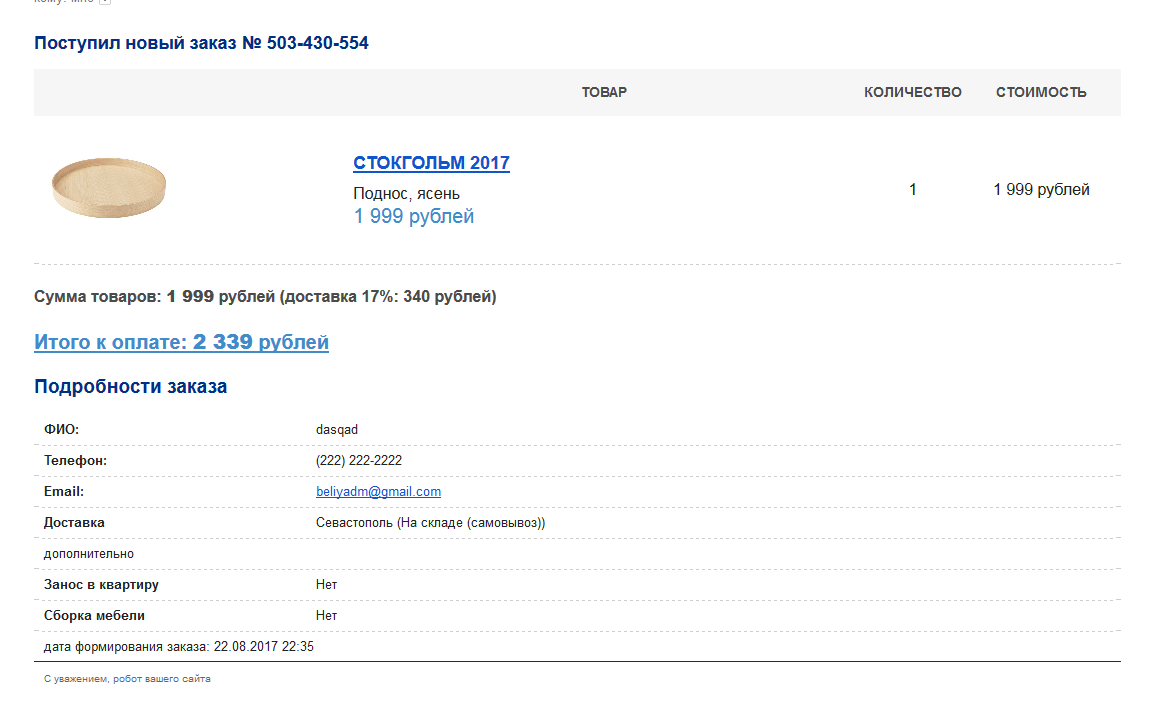The image size is (1151, 711).
Task: Click the order creation date line
Action: pos(178,646)
